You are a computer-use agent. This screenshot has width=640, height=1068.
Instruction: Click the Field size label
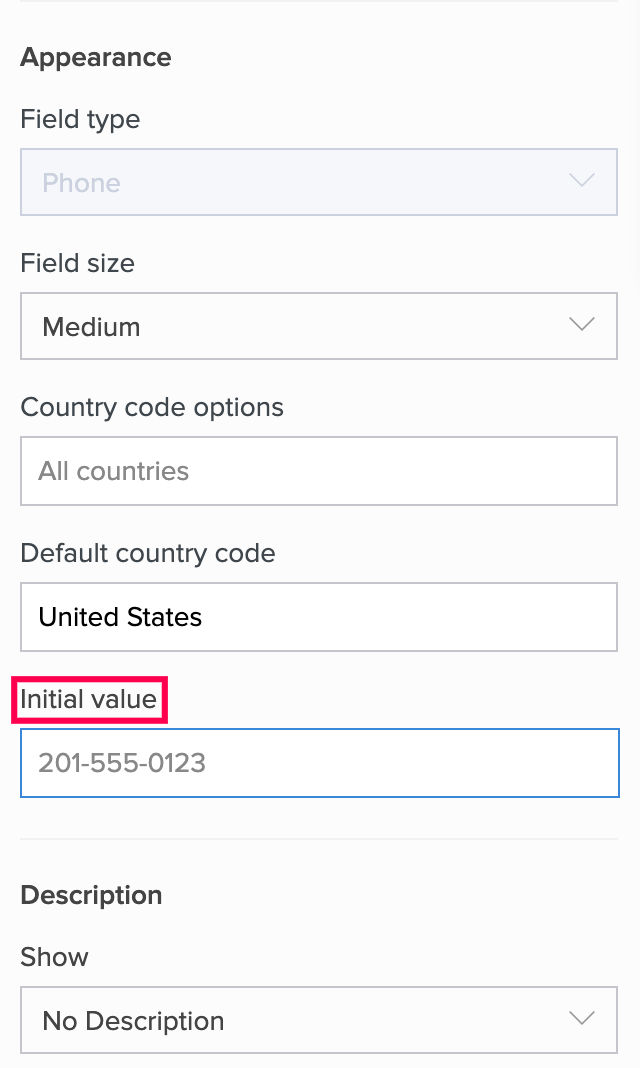[x=77, y=263]
